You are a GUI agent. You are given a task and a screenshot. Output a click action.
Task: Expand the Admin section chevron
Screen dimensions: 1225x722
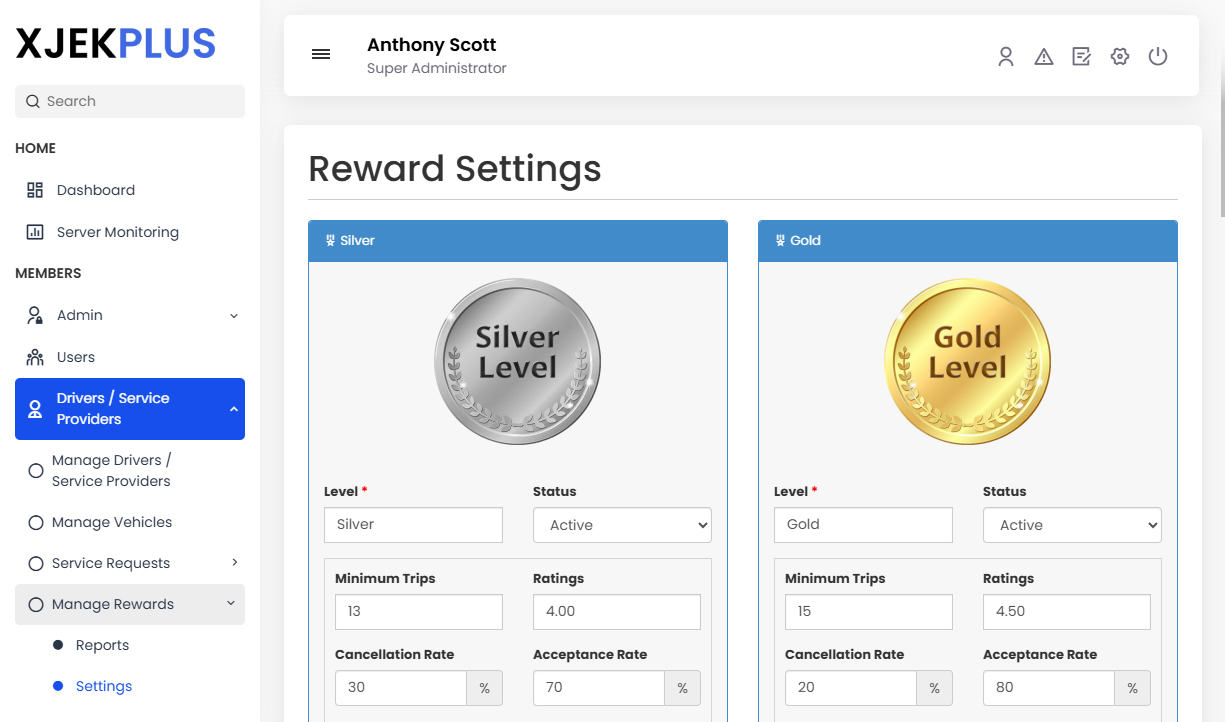[233, 315]
